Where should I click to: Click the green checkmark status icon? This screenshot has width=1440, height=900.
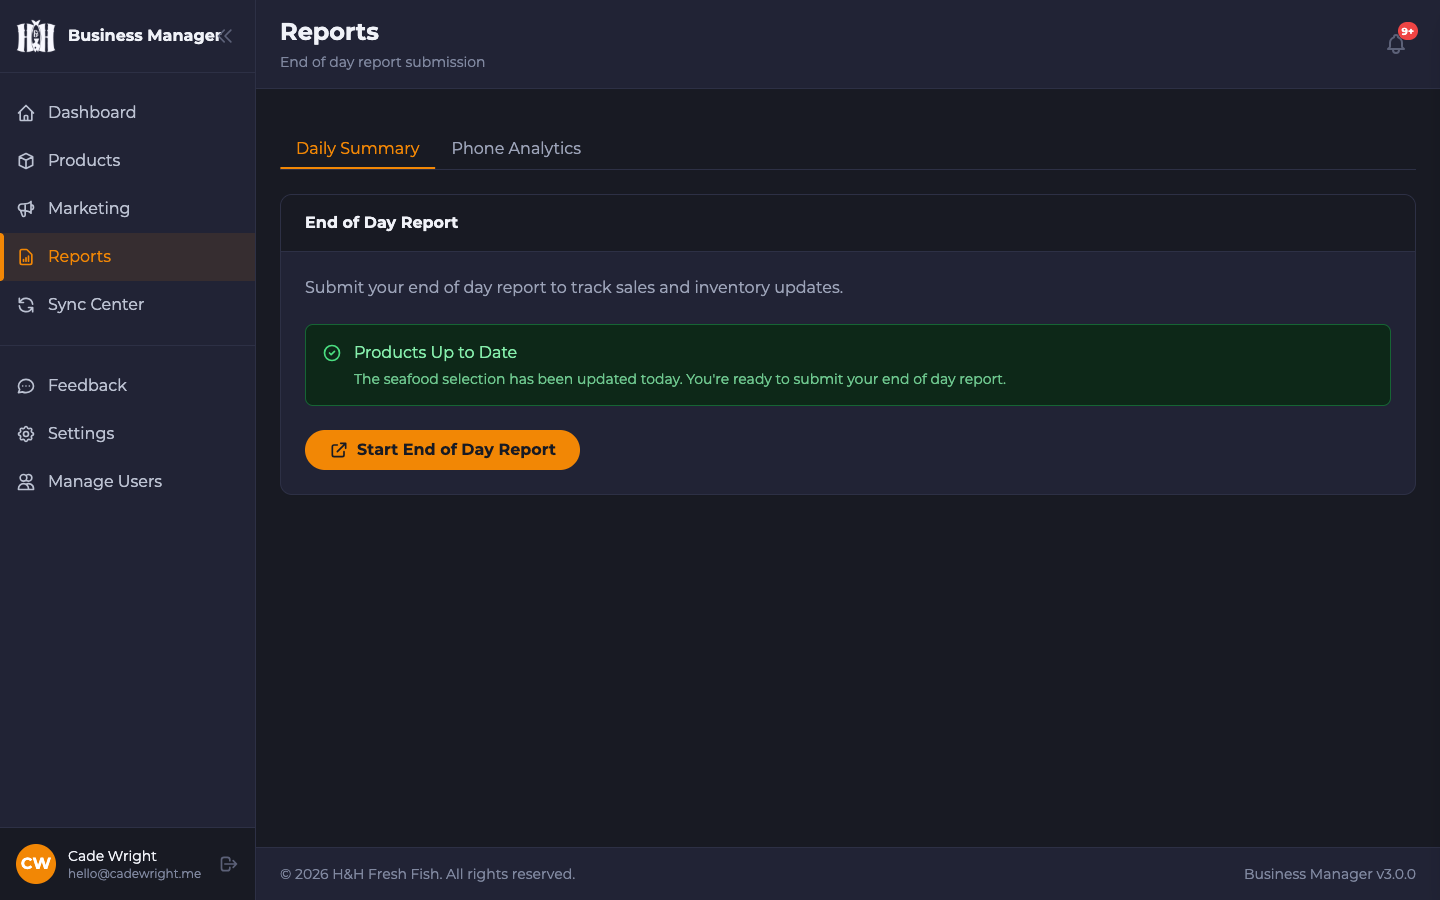point(332,353)
